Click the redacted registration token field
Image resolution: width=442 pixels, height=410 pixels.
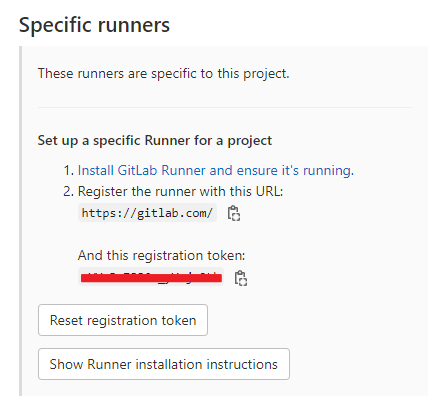(x=151, y=277)
